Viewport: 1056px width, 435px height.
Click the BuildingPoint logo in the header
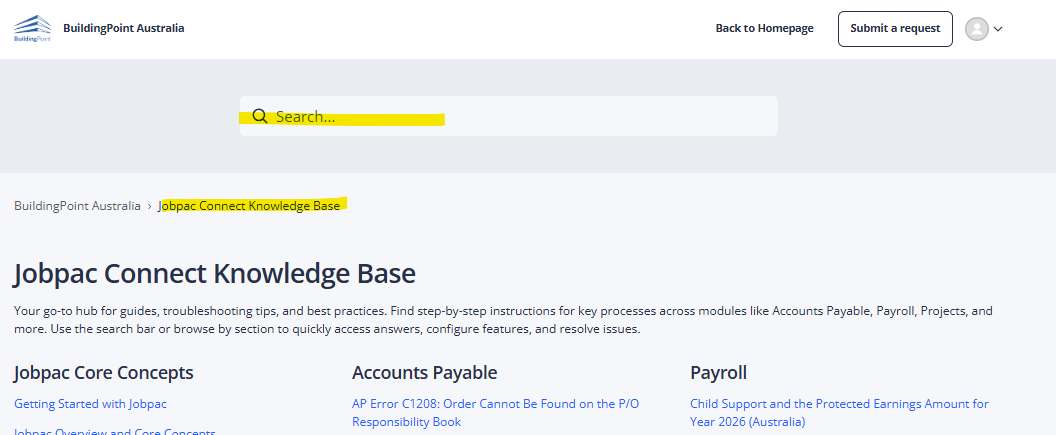pos(32,29)
